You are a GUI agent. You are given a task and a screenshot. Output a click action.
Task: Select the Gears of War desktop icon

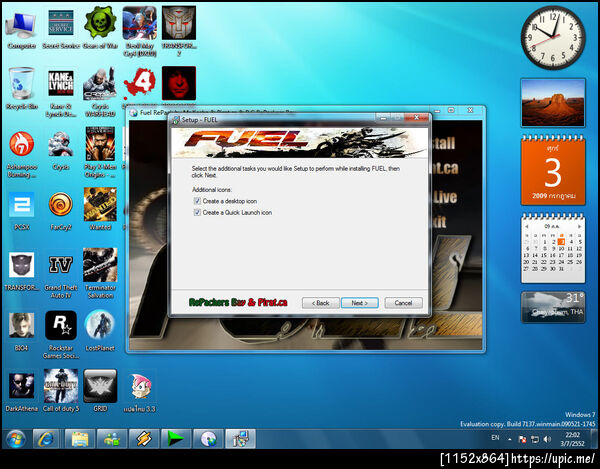(100, 29)
